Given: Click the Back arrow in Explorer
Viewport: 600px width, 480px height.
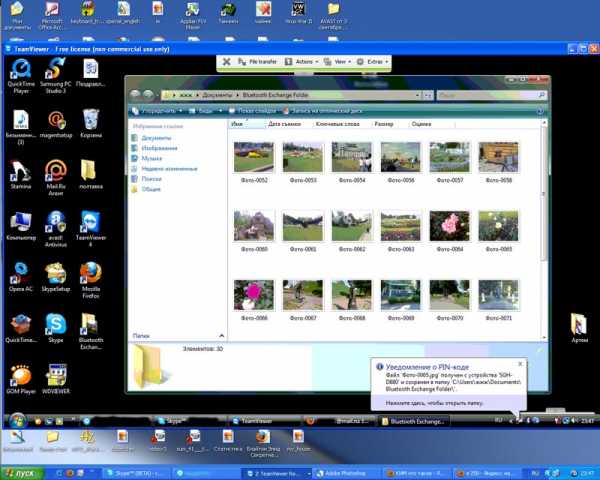Looking at the screenshot, I should (135, 95).
